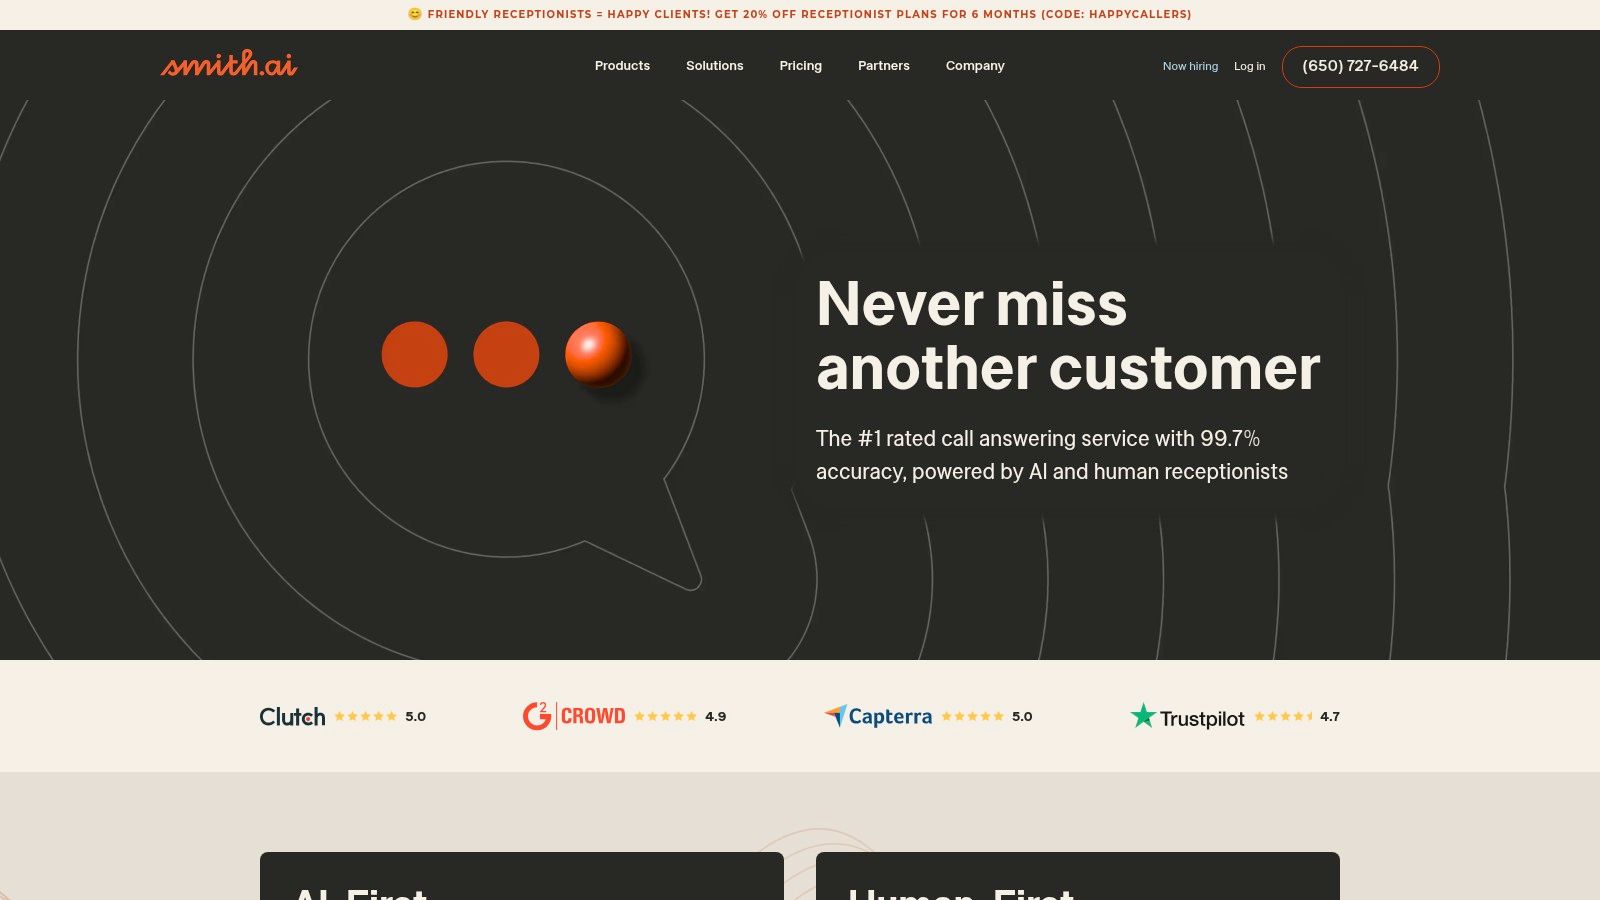Go to the Pricing page
The height and width of the screenshot is (900, 1600).
800,66
